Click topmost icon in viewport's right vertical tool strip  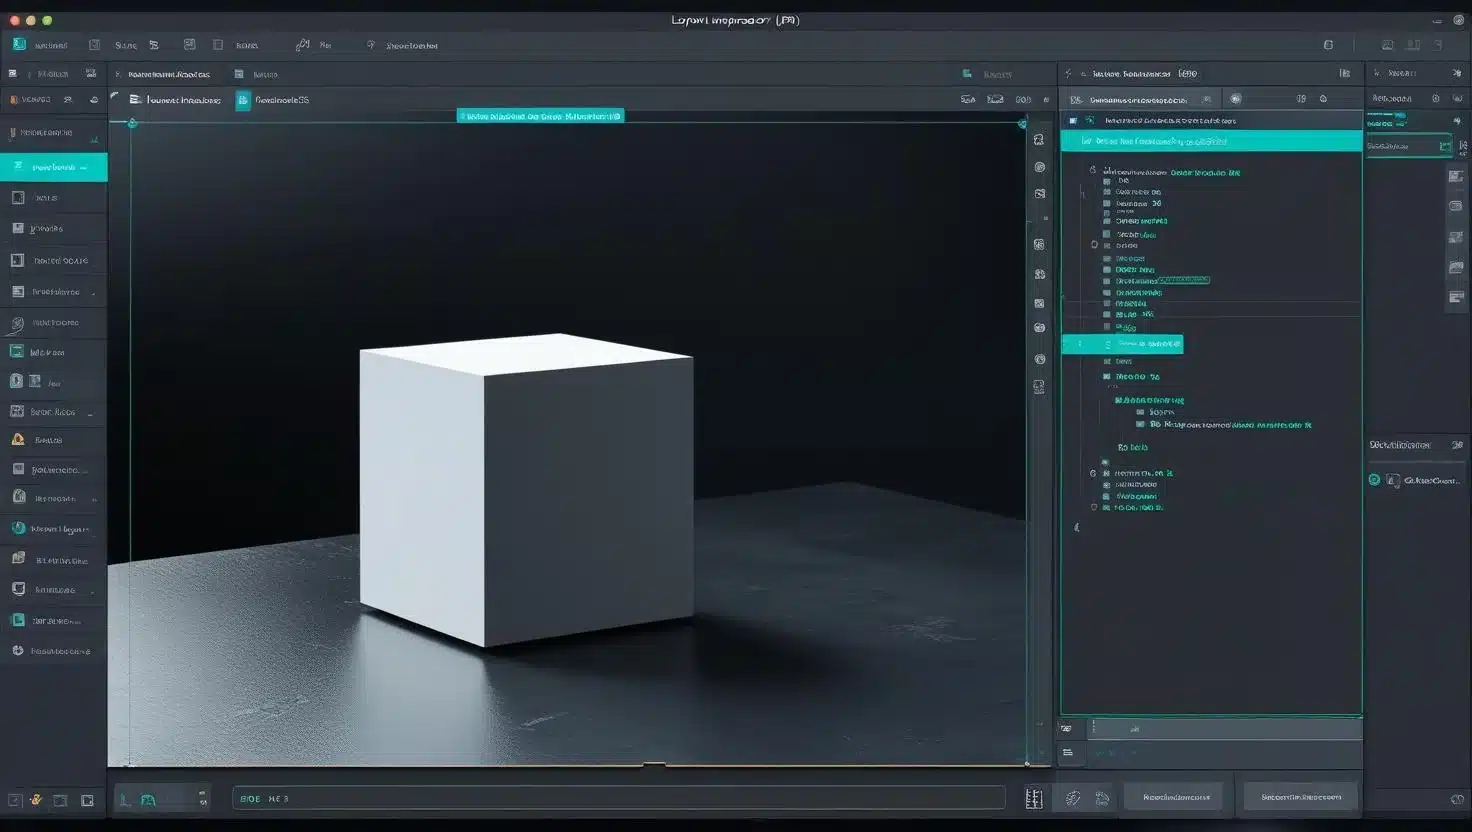pos(1040,140)
